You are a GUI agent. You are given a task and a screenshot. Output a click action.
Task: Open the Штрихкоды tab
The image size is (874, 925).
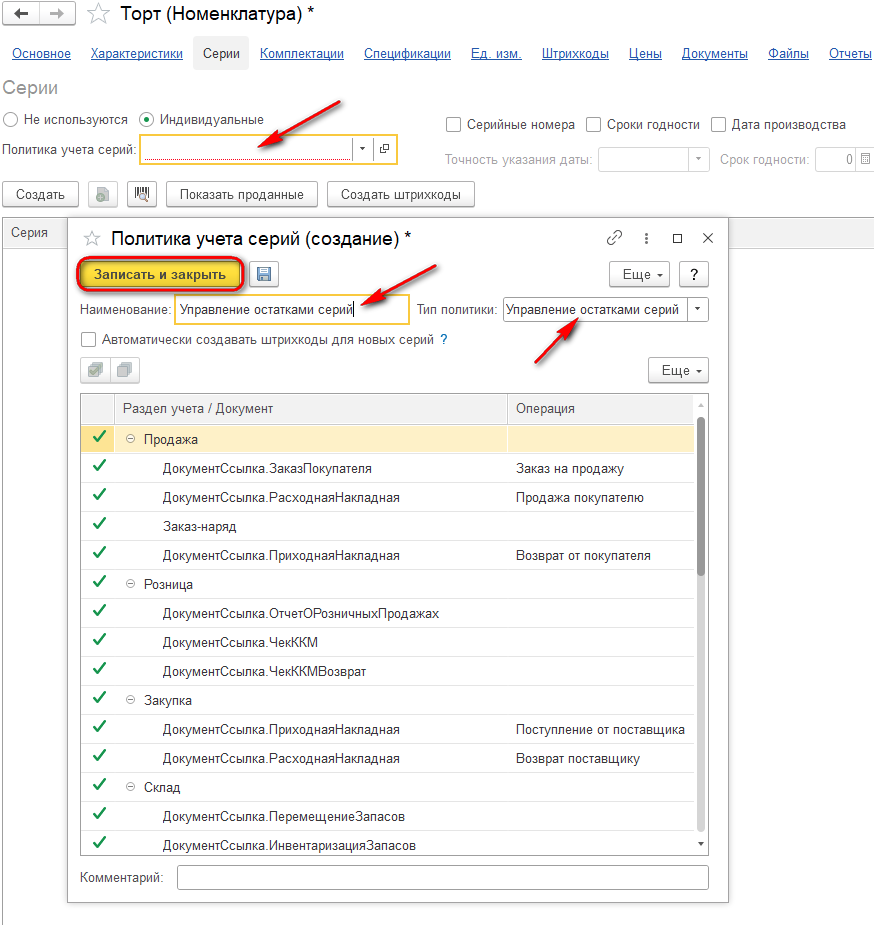click(575, 54)
